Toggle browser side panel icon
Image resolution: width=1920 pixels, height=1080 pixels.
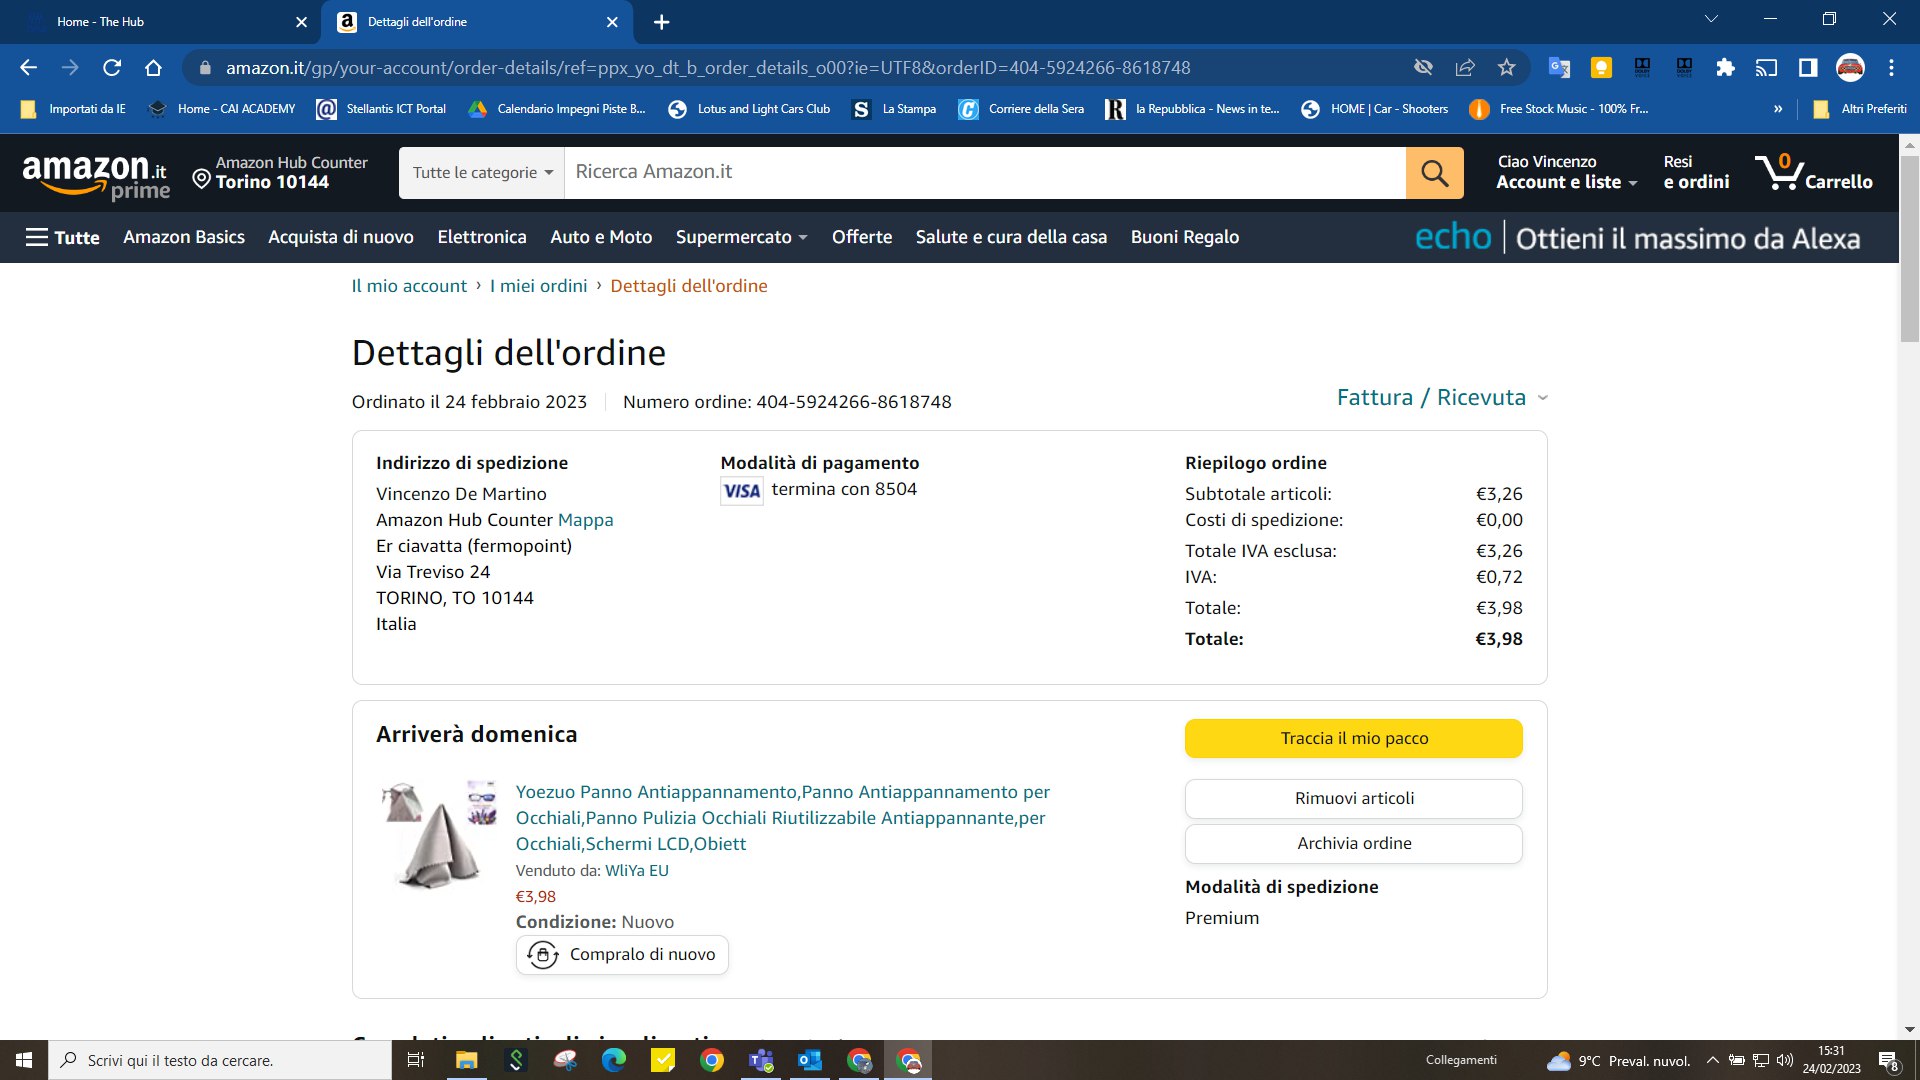[x=1808, y=68]
